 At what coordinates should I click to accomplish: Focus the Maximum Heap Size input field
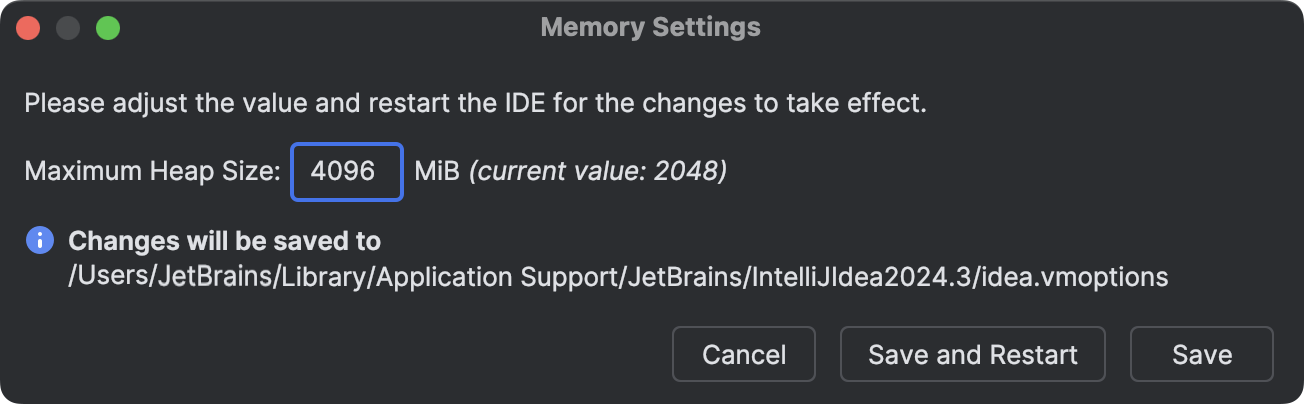347,172
